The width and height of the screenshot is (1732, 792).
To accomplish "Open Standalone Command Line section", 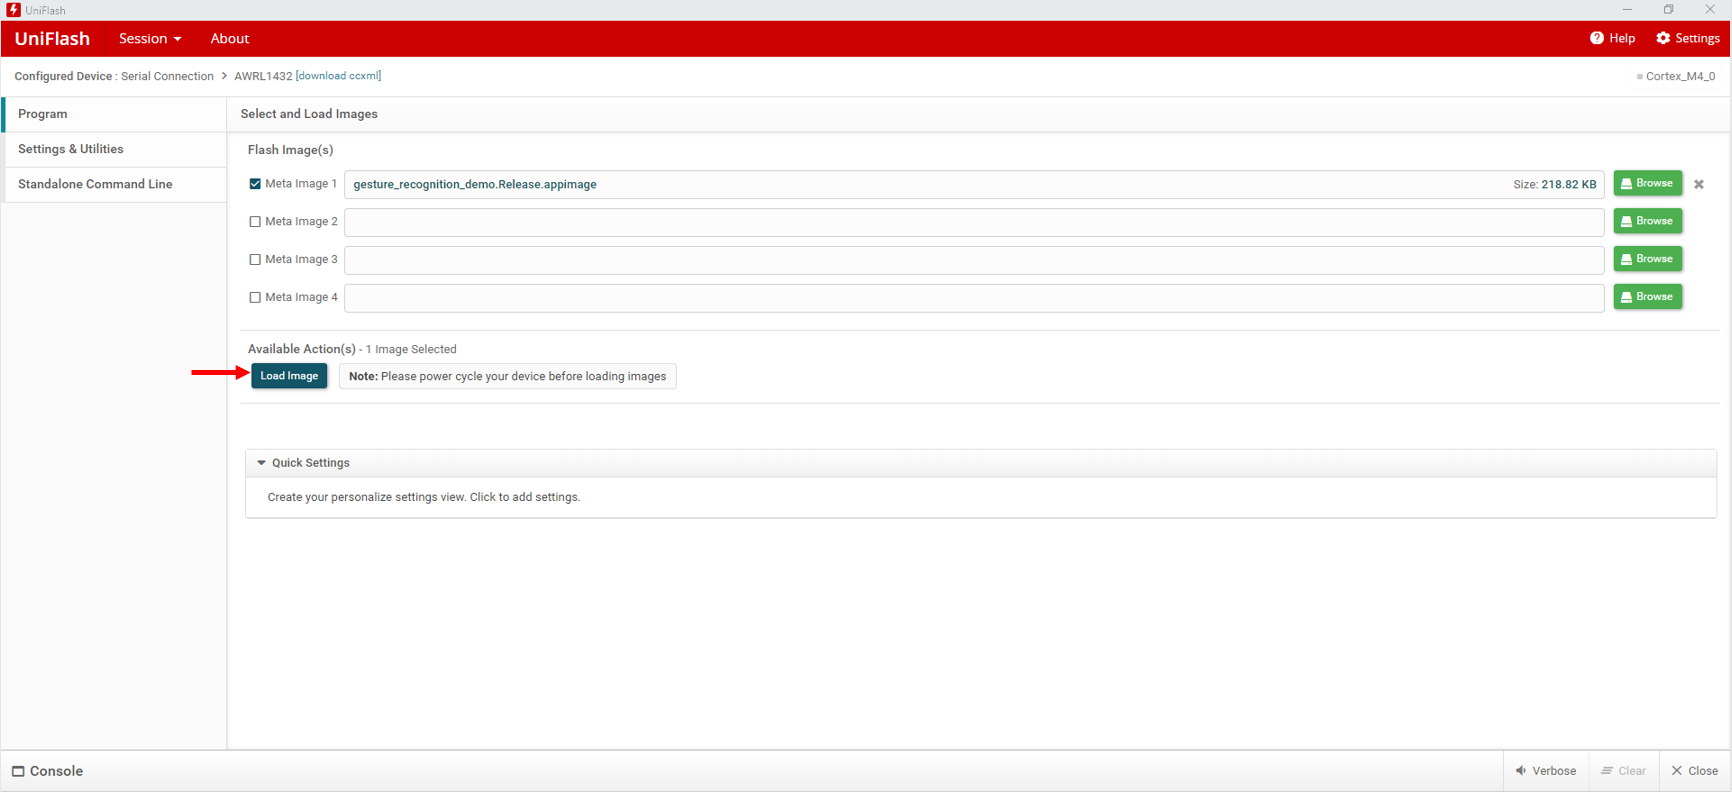I will coord(115,184).
